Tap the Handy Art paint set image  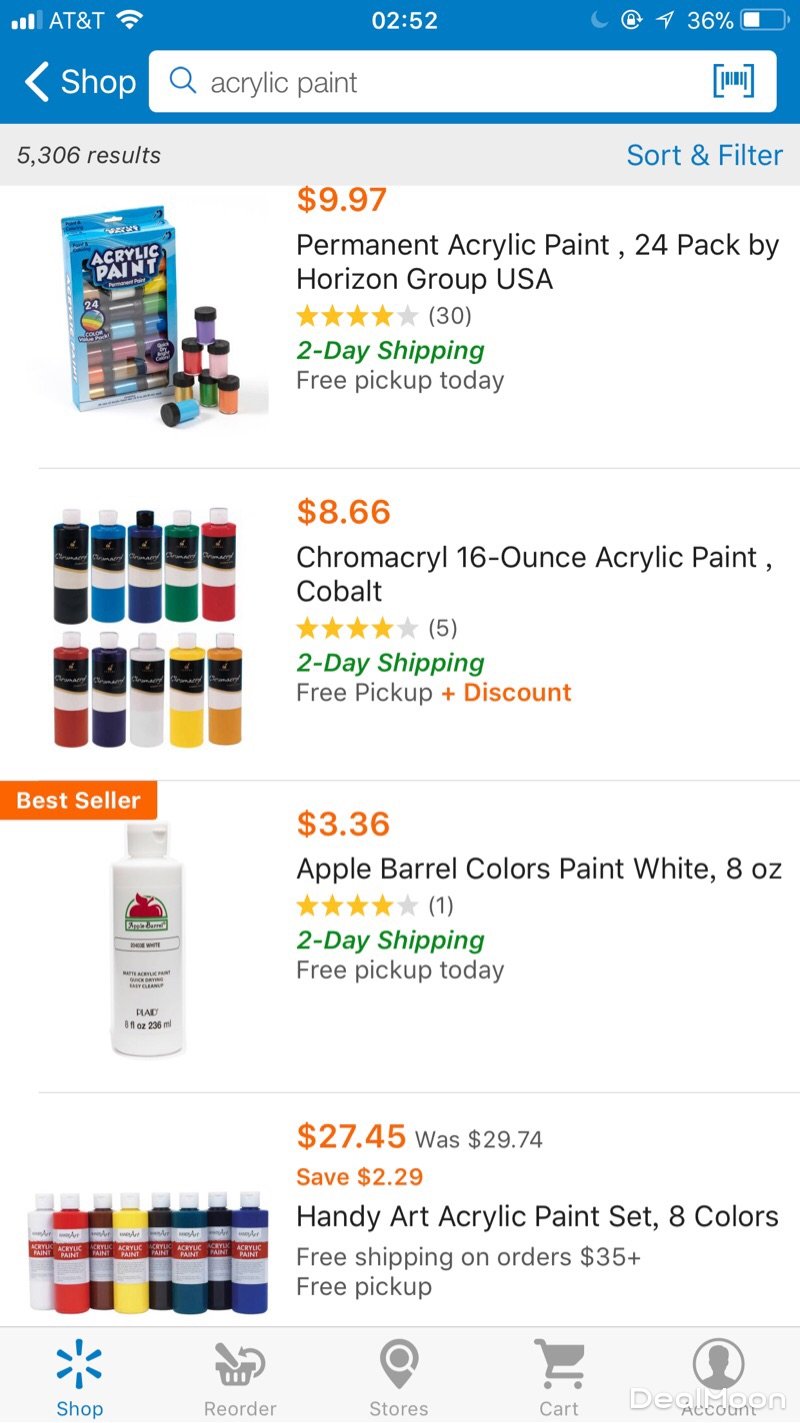click(148, 1250)
